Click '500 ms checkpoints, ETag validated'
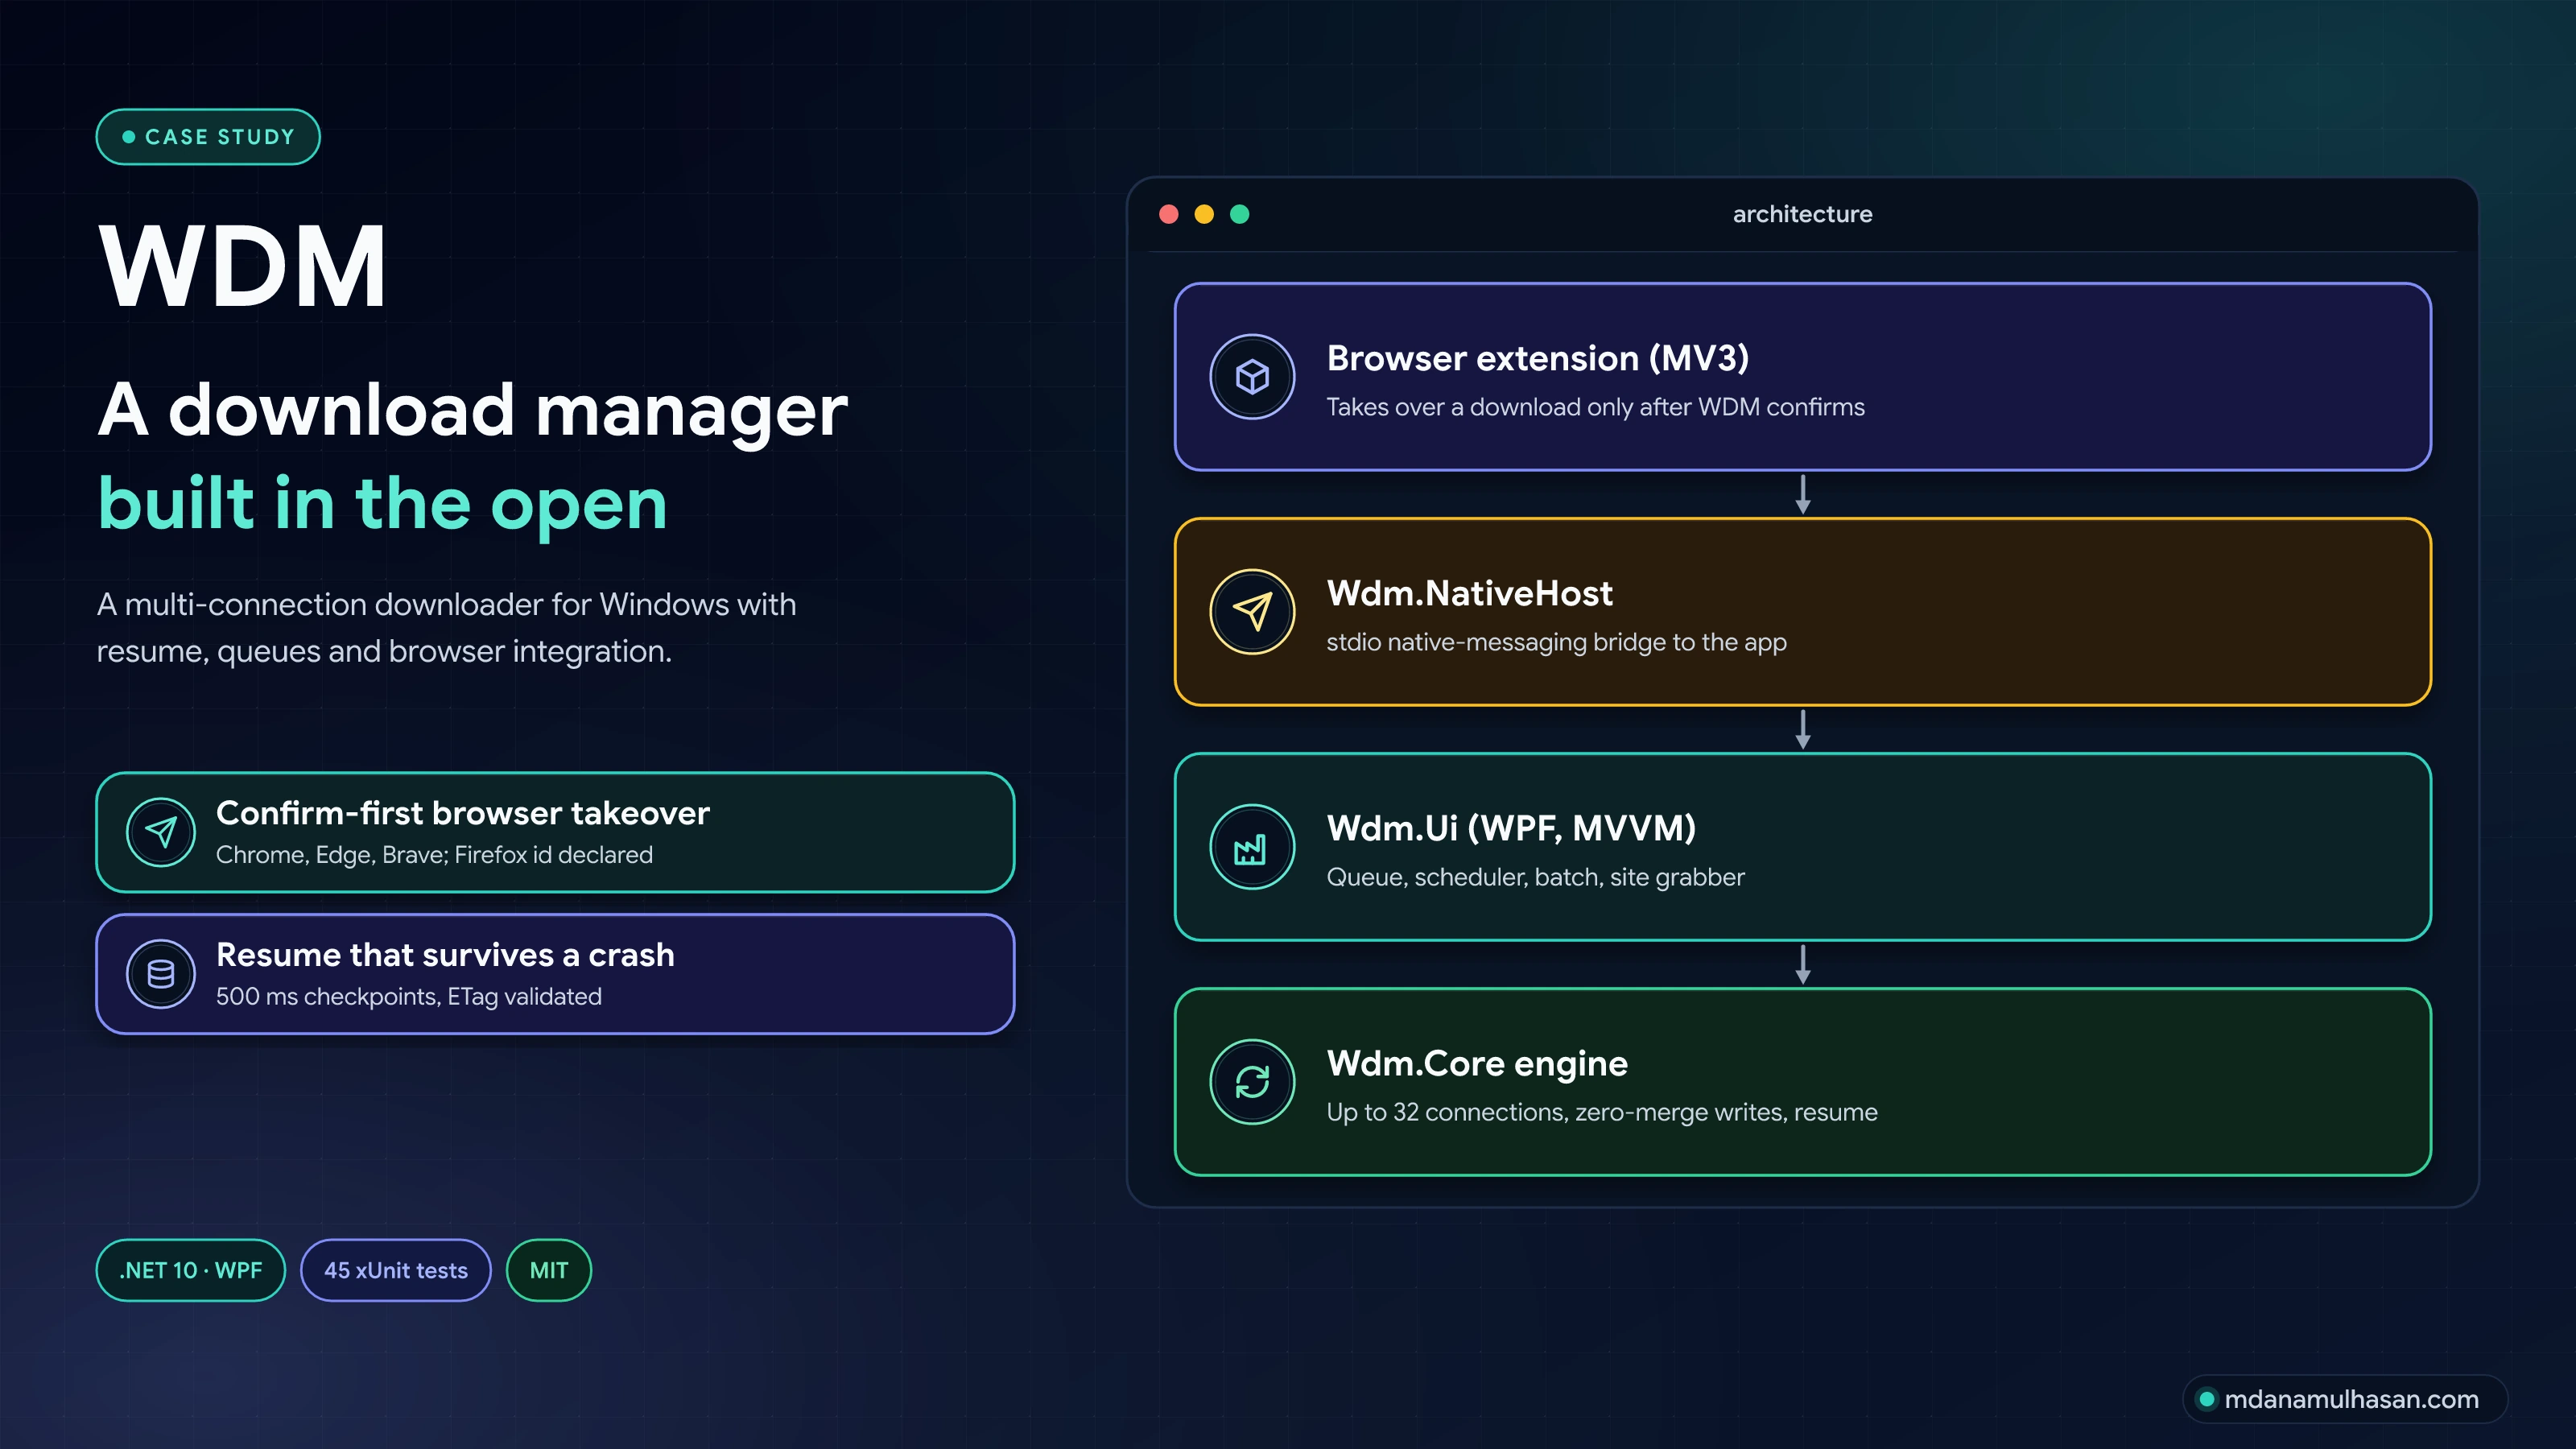2576x1449 pixels. tap(409, 997)
